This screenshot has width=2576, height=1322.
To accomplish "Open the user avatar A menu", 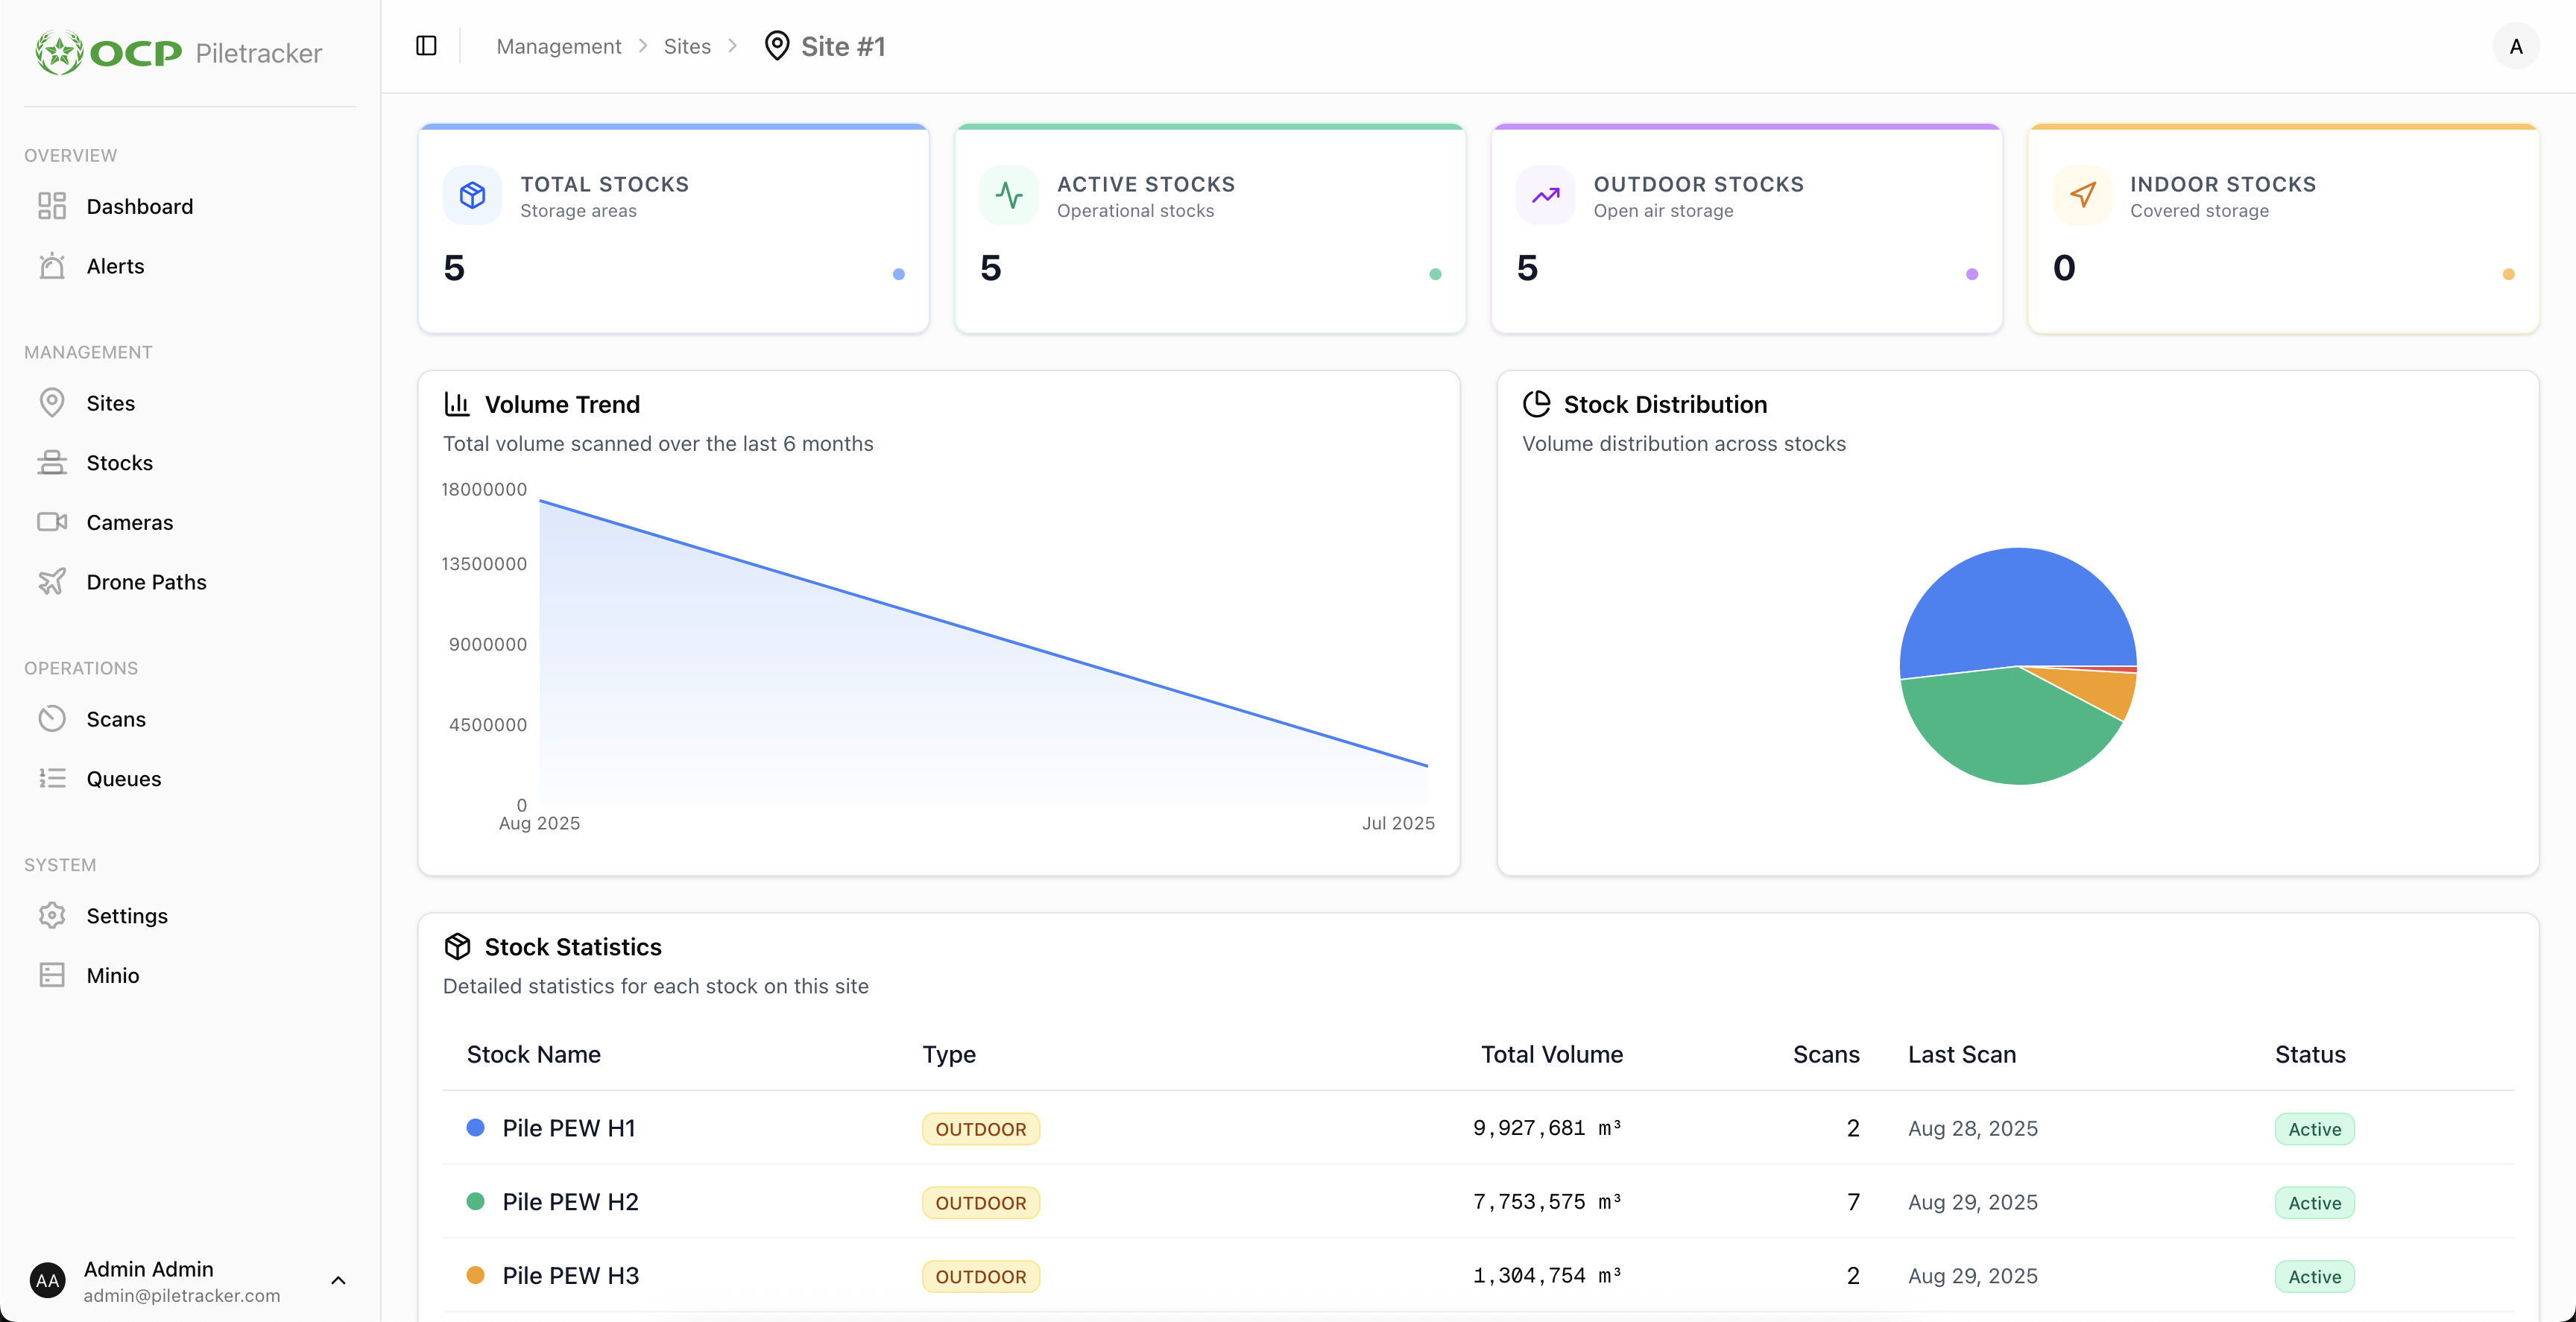I will [x=2515, y=46].
